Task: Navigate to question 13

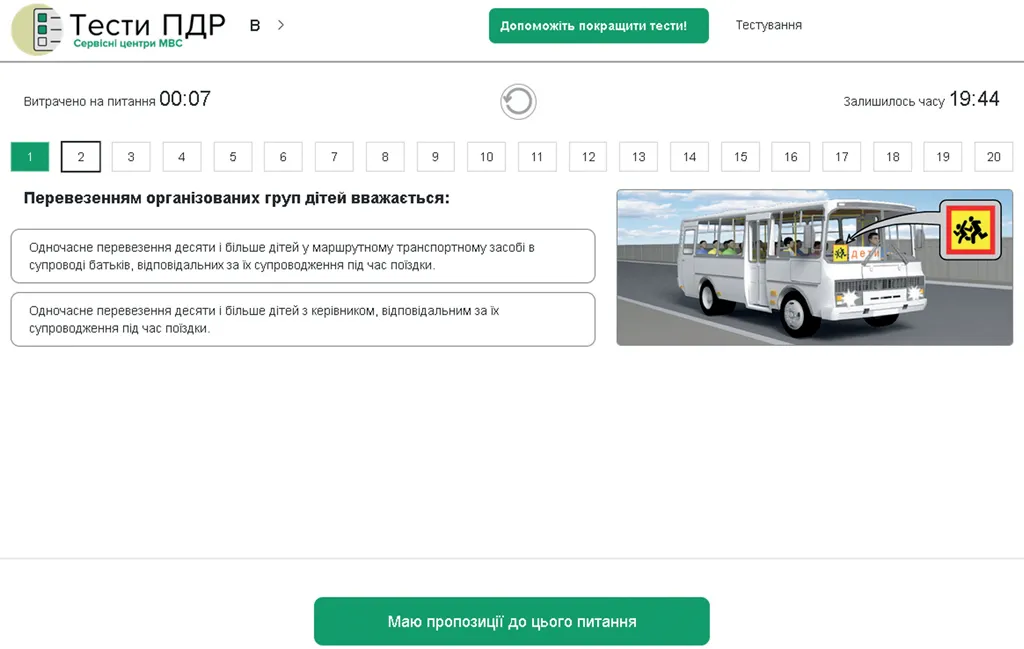Action: (x=639, y=157)
